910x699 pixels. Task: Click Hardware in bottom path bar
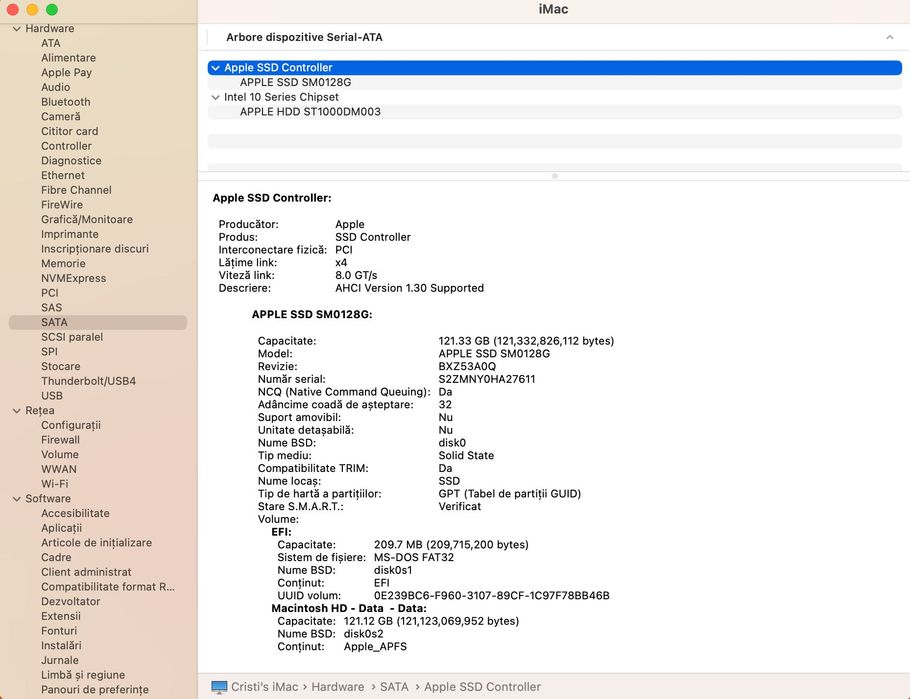338,687
